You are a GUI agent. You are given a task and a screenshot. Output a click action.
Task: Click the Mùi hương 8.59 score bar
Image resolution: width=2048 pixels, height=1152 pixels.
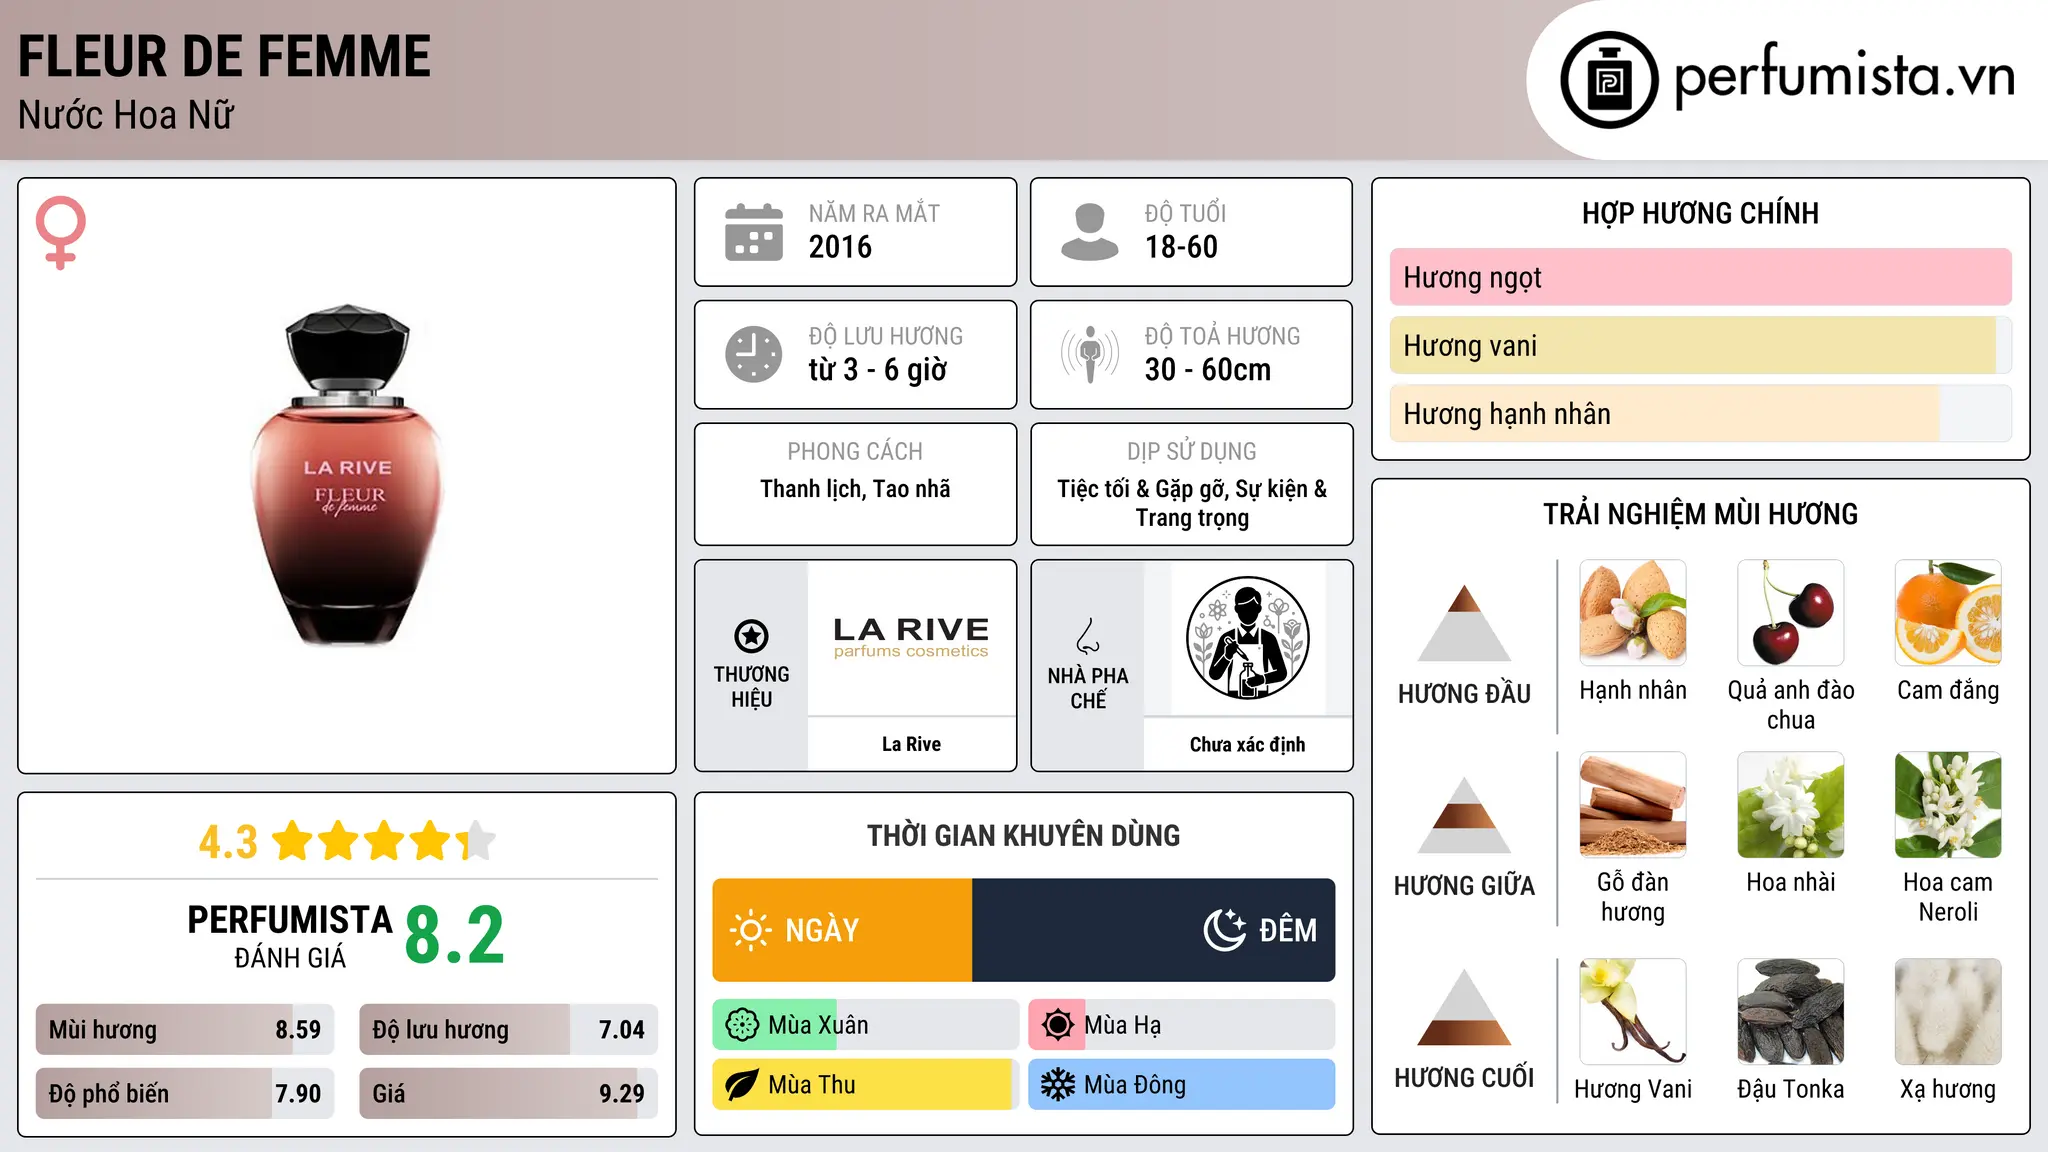tap(185, 1030)
